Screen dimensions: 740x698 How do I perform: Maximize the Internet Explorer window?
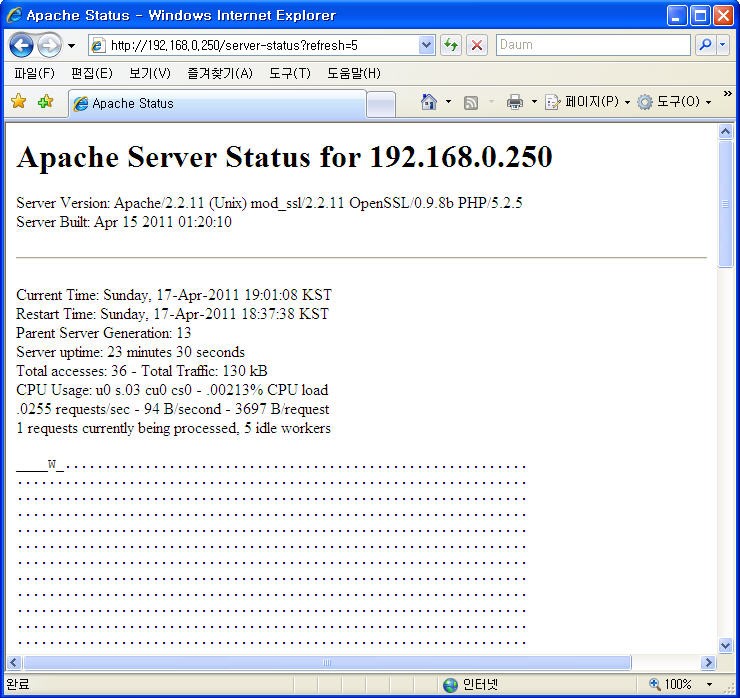pyautogui.click(x=700, y=16)
